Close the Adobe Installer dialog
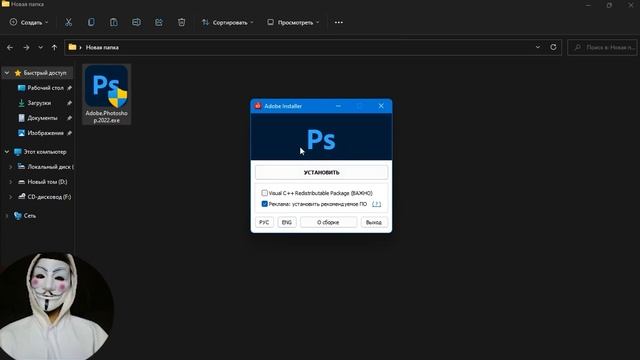 point(381,106)
